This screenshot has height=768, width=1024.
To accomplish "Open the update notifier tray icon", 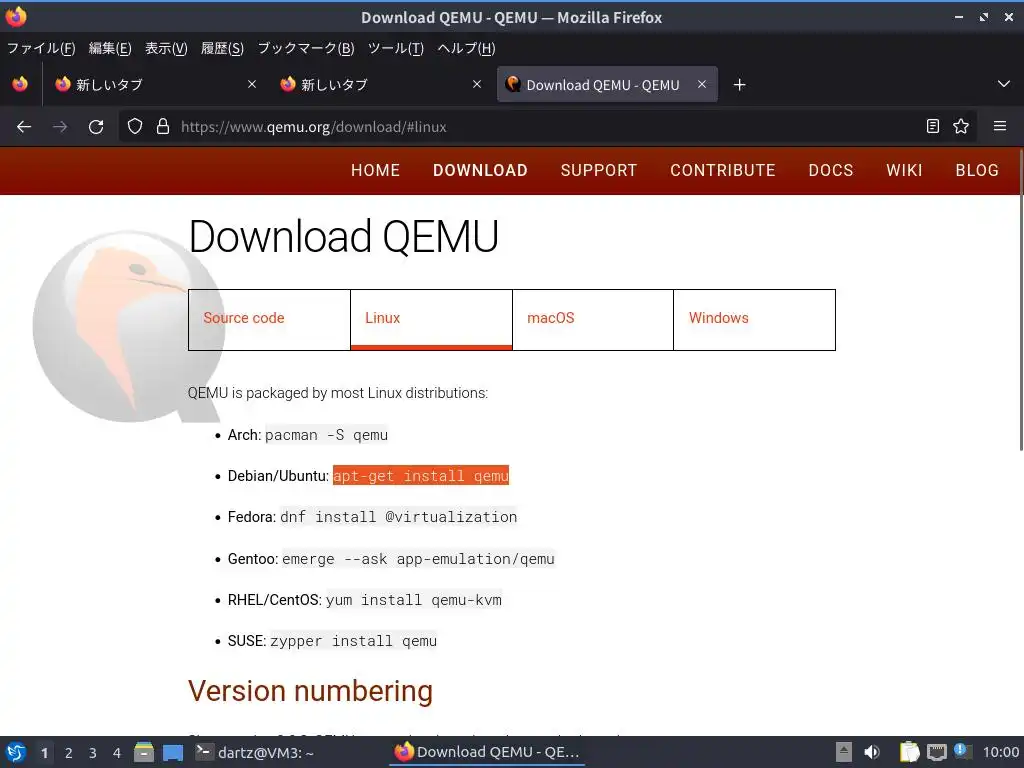I will pos(963,751).
